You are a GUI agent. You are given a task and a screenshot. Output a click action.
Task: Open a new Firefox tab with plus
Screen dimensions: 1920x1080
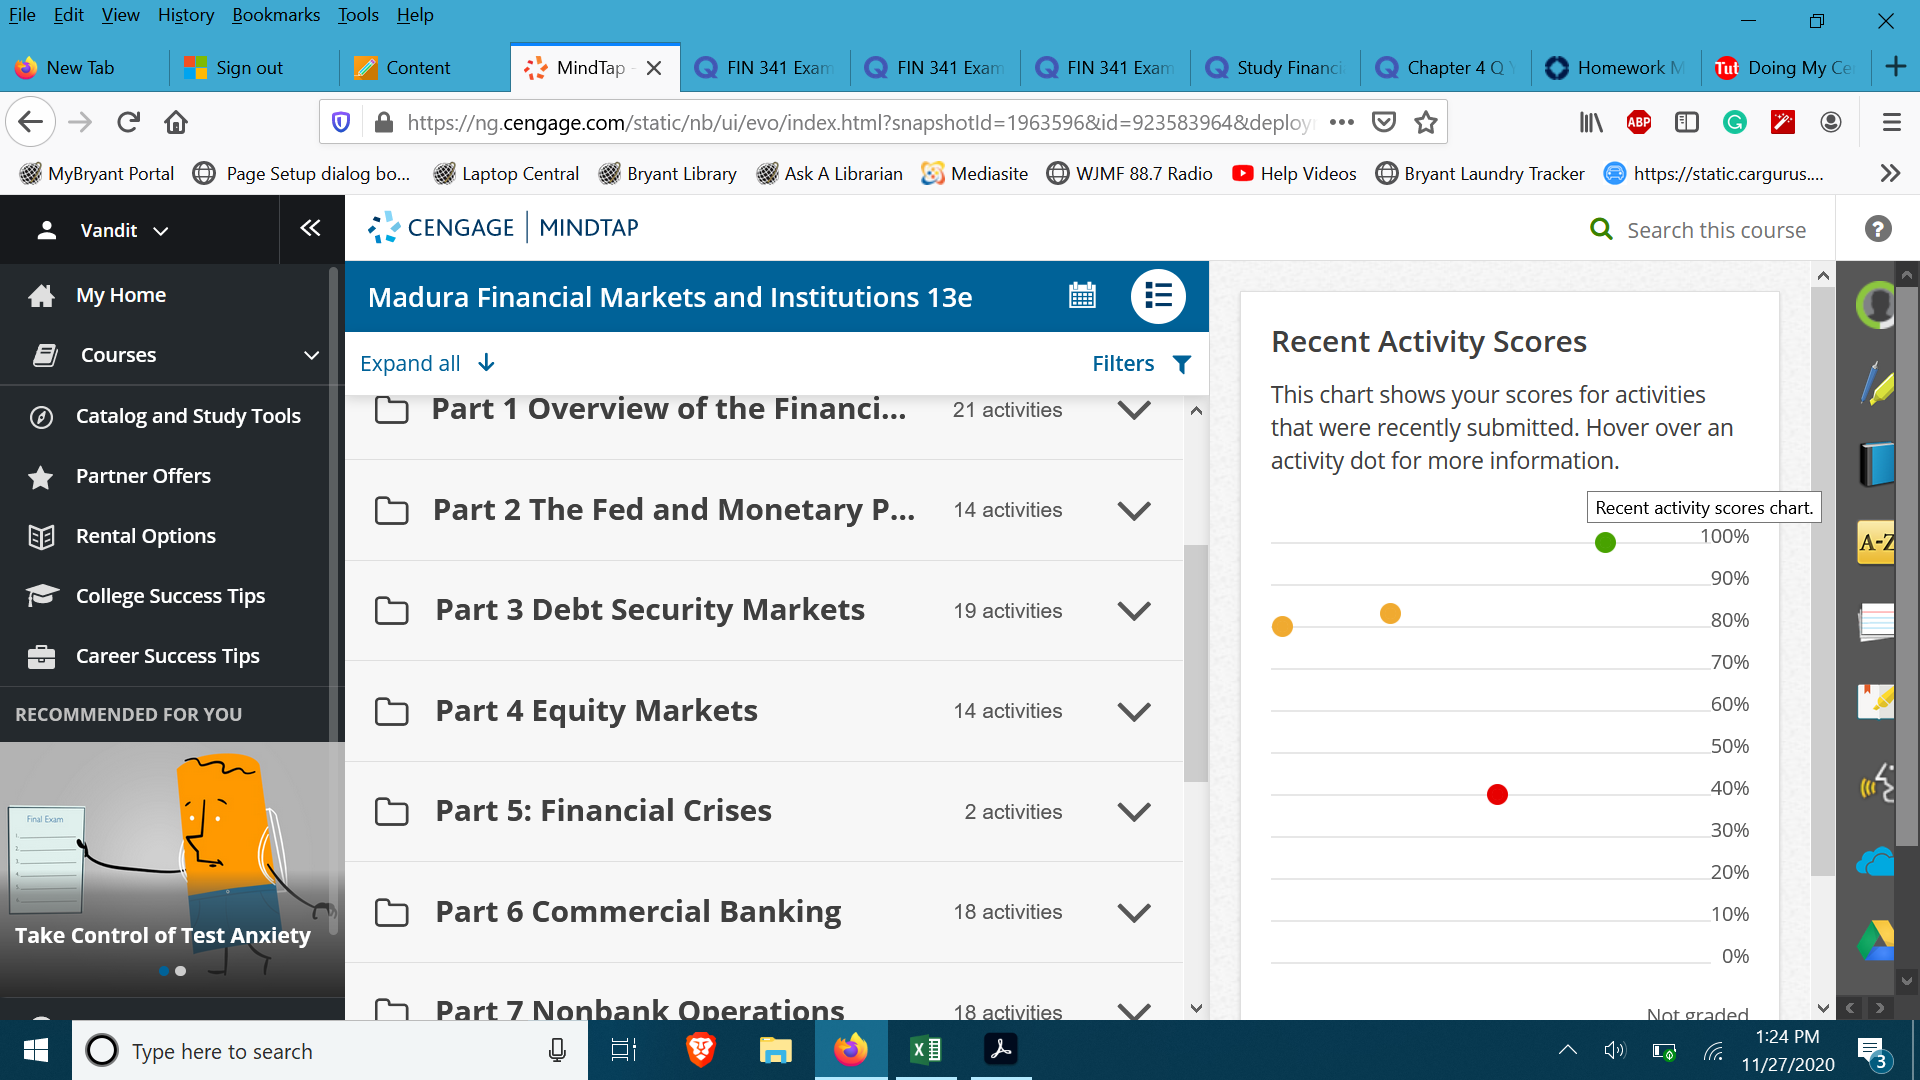(1895, 67)
